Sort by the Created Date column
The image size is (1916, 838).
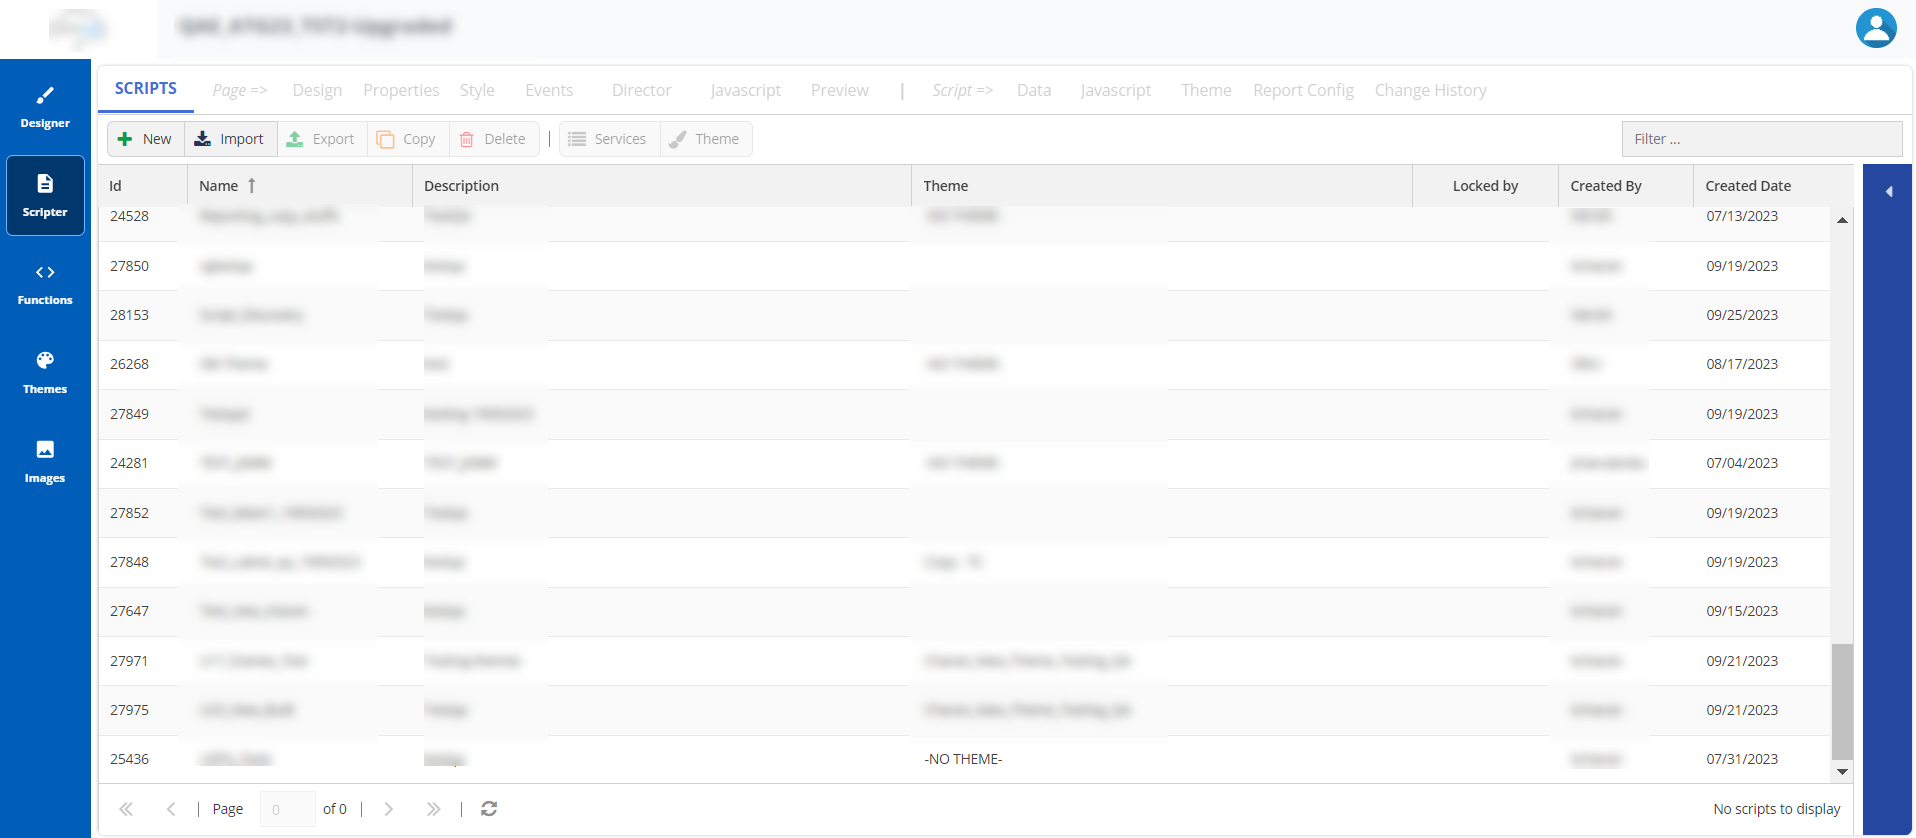tap(1773, 186)
